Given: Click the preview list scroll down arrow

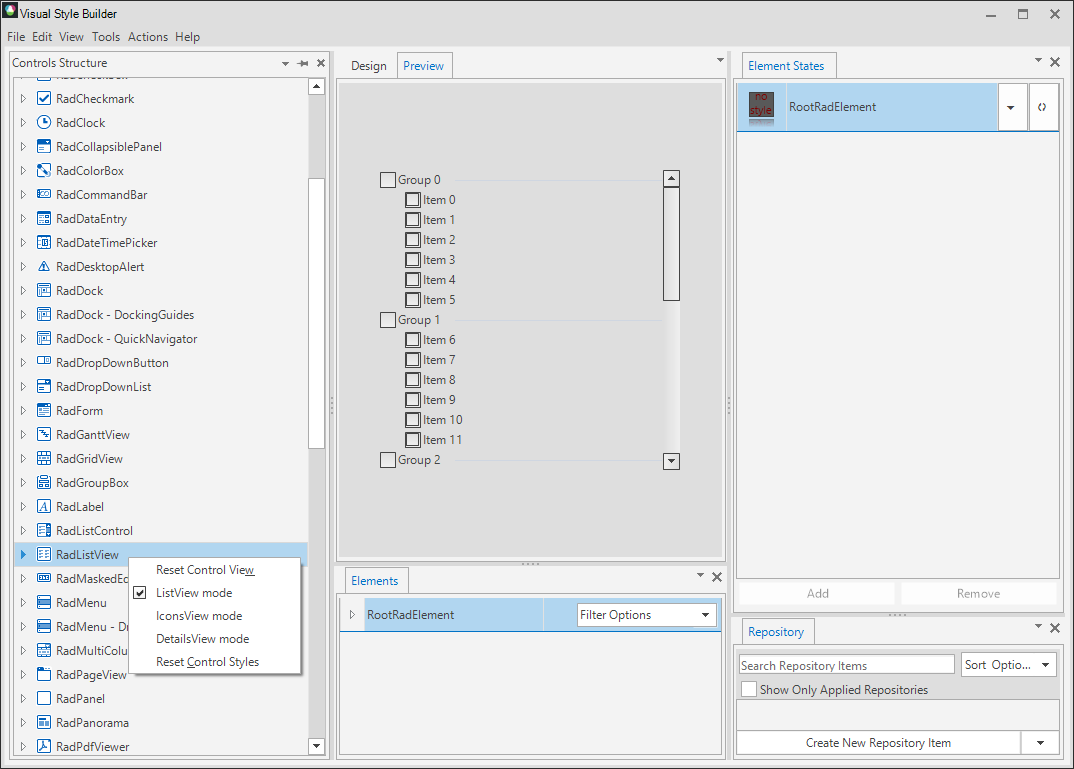Looking at the screenshot, I should [671, 461].
